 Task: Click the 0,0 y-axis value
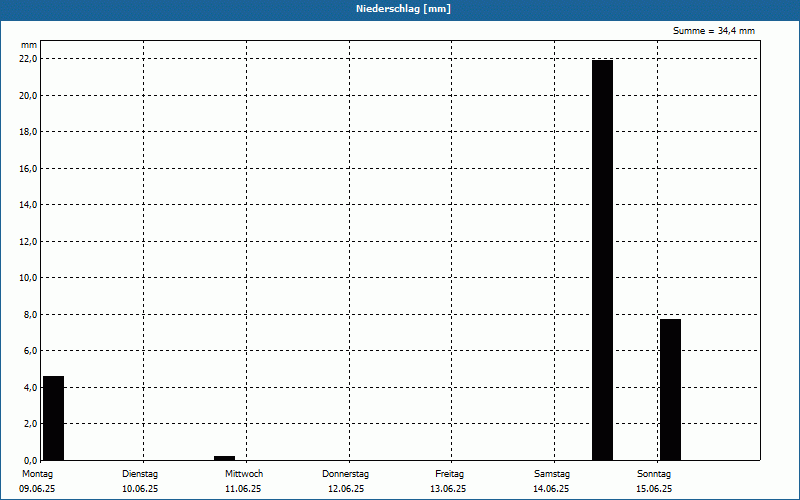[31, 460]
